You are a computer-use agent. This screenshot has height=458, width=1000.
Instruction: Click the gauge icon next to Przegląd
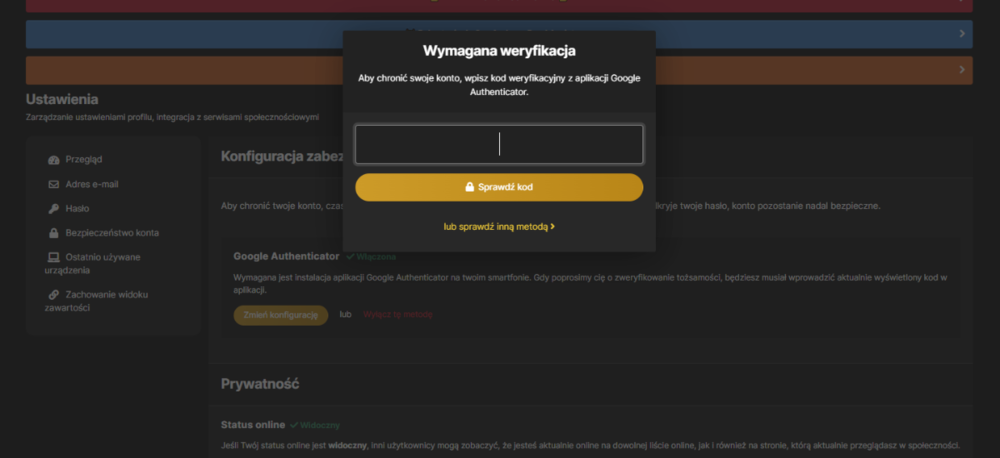(54, 159)
